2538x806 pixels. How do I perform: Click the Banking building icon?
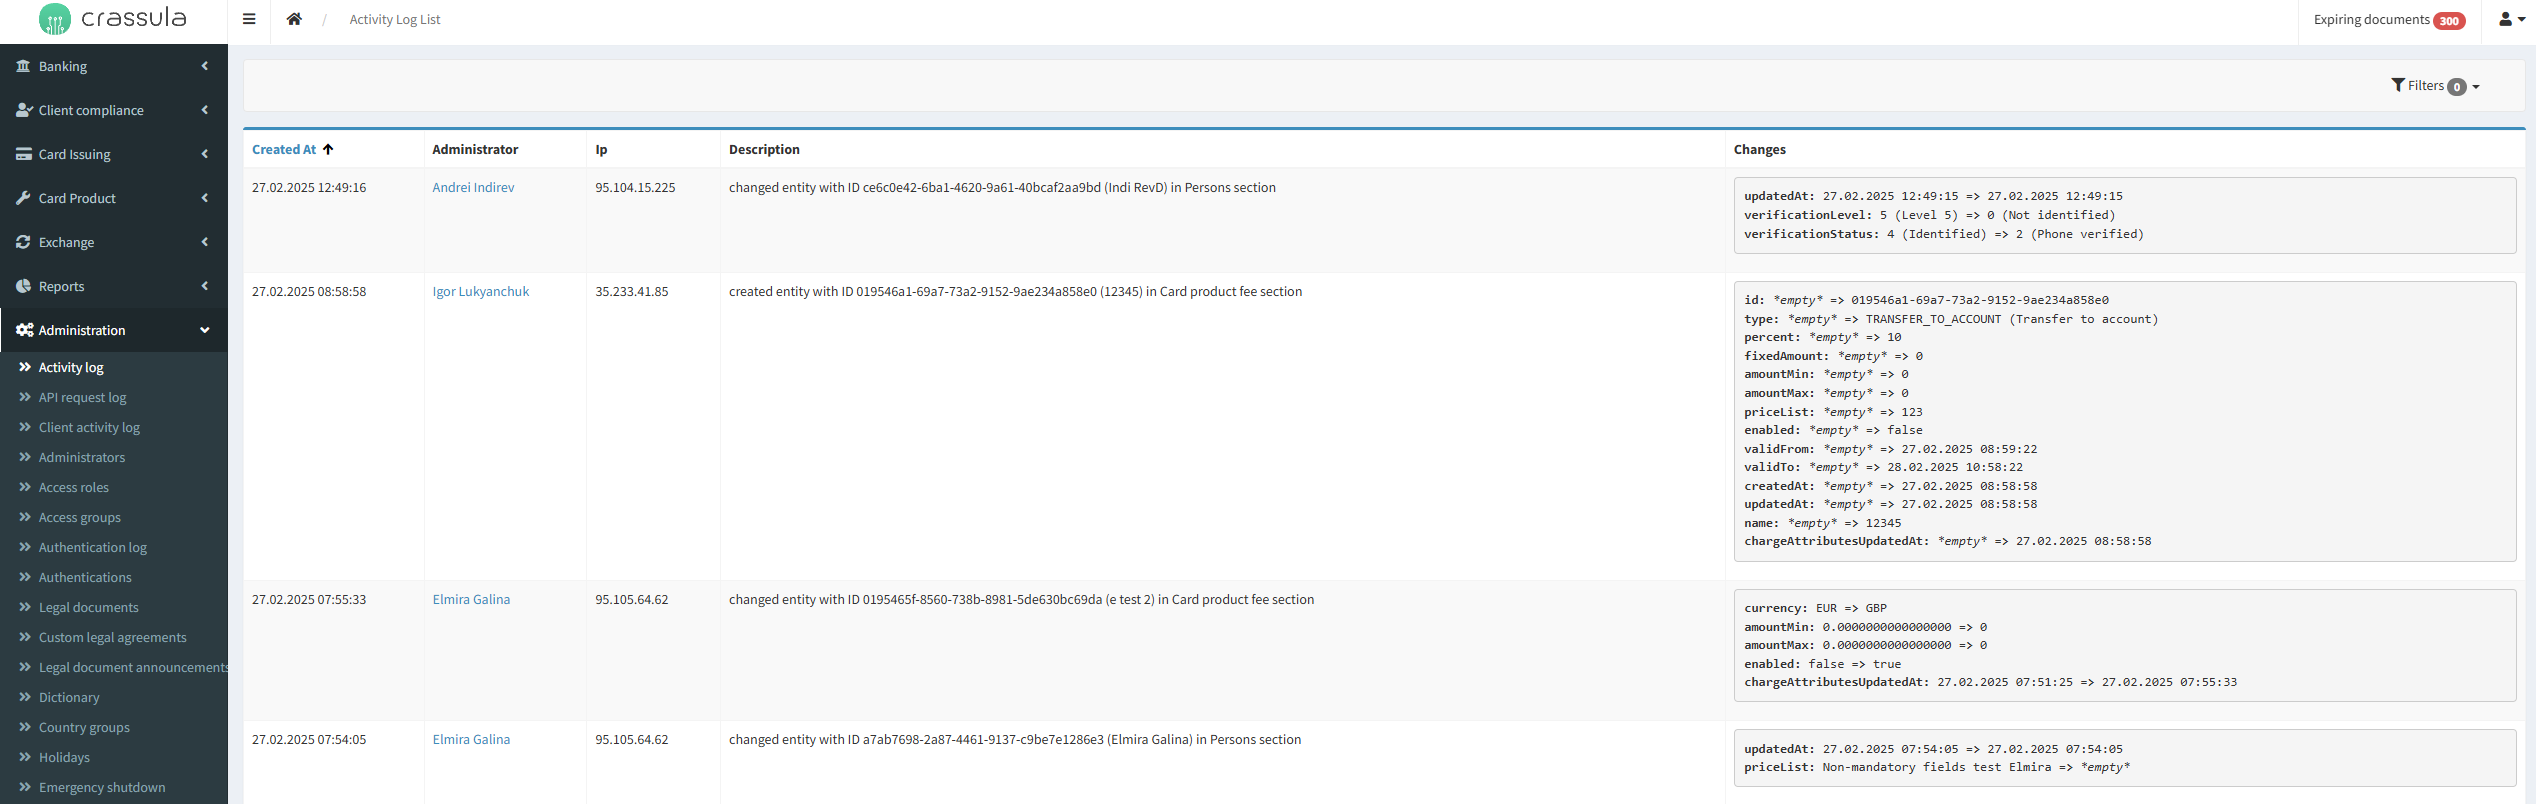[23, 66]
